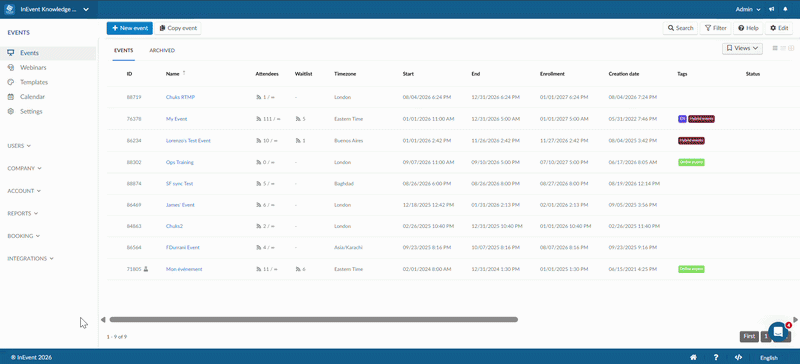The image size is (800, 364).
Task: Click the Search button
Action: pos(680,28)
